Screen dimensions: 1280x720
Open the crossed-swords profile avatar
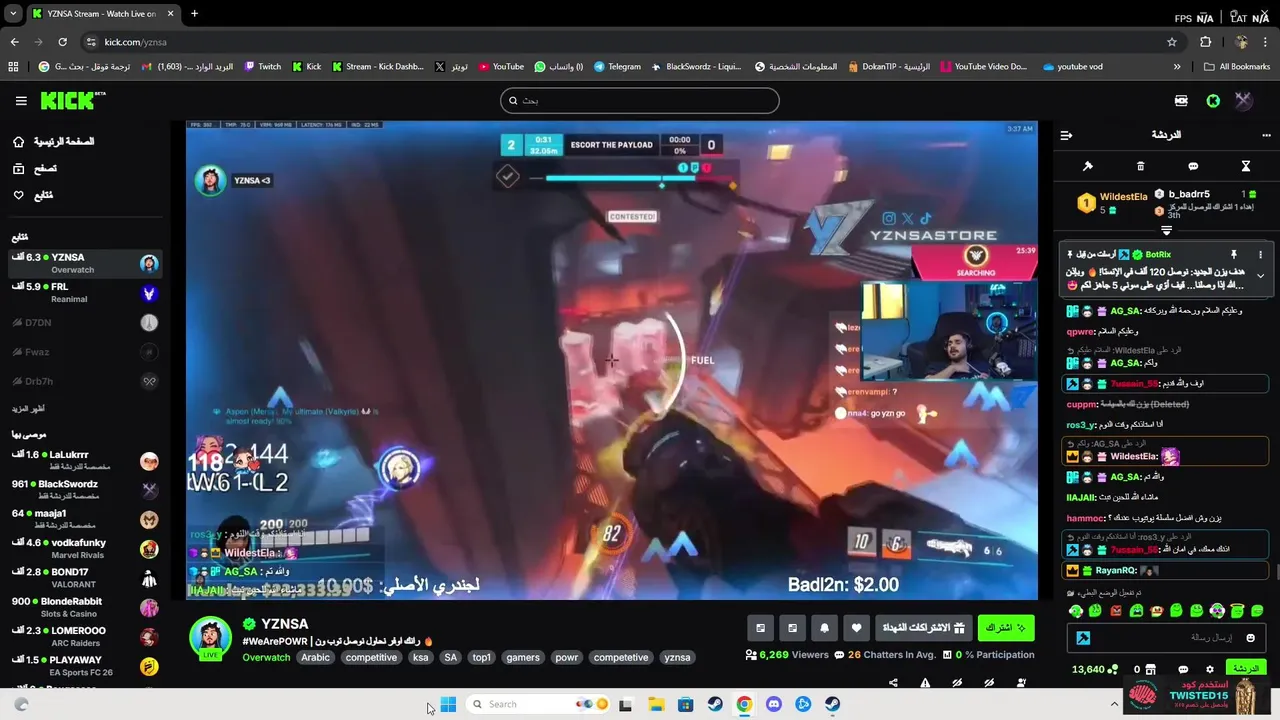(1243, 101)
